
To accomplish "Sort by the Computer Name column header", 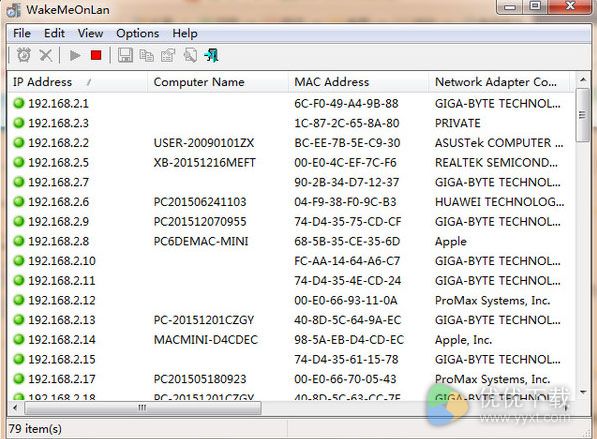I will [x=217, y=82].
